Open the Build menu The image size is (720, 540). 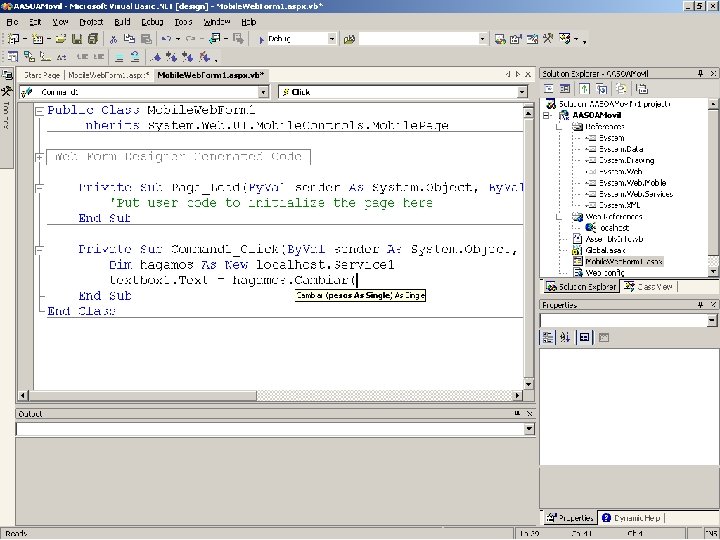click(x=122, y=22)
